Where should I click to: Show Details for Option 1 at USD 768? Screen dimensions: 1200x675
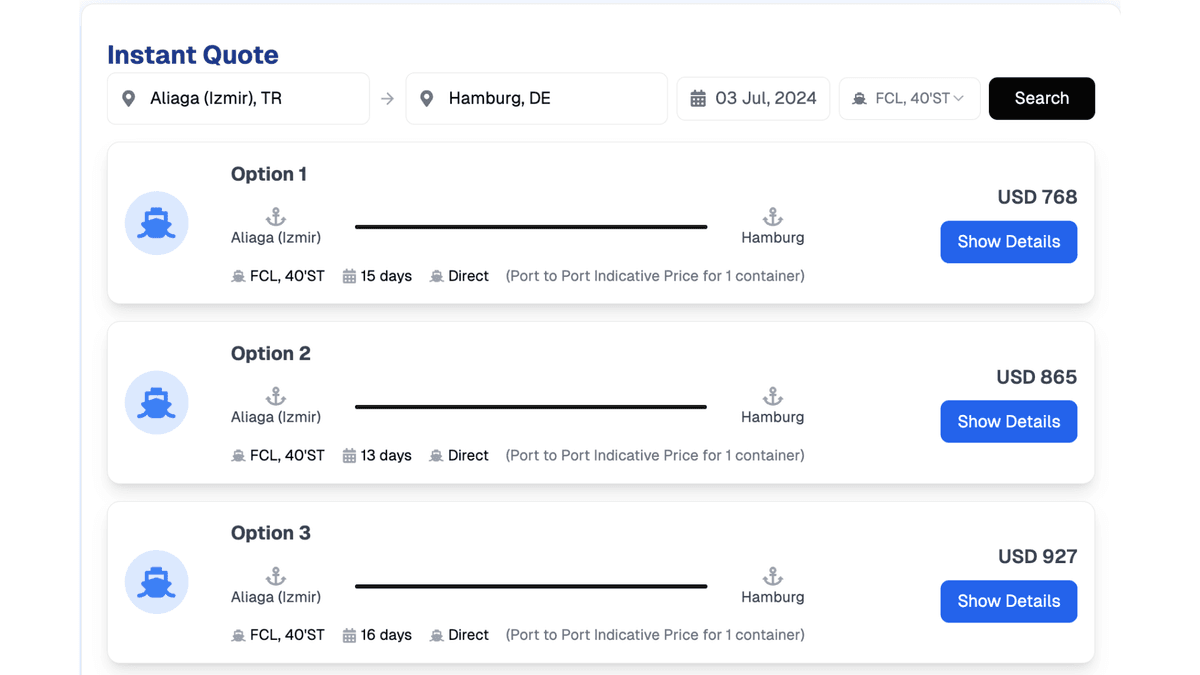click(1008, 242)
